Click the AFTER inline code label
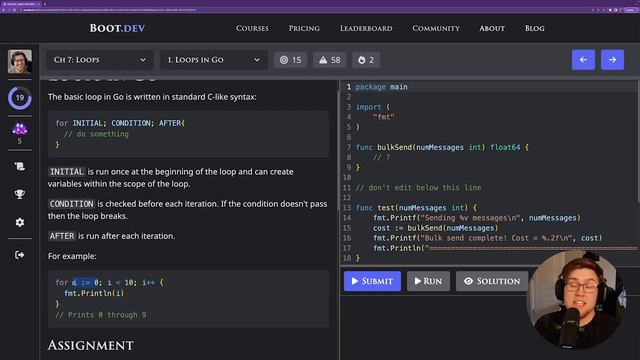 click(62, 236)
